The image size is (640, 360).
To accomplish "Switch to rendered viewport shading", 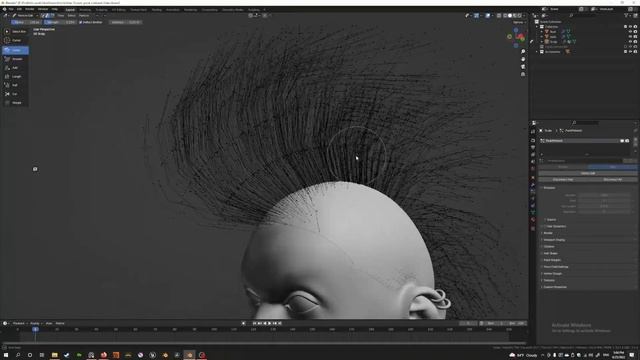I will [520, 16].
